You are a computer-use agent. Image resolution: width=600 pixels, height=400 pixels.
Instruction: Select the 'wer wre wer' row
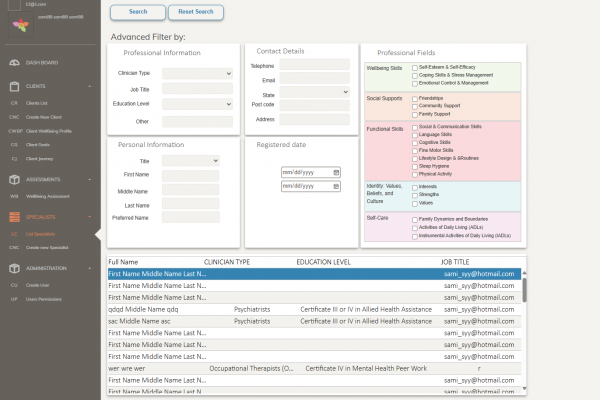pyautogui.click(x=314, y=368)
